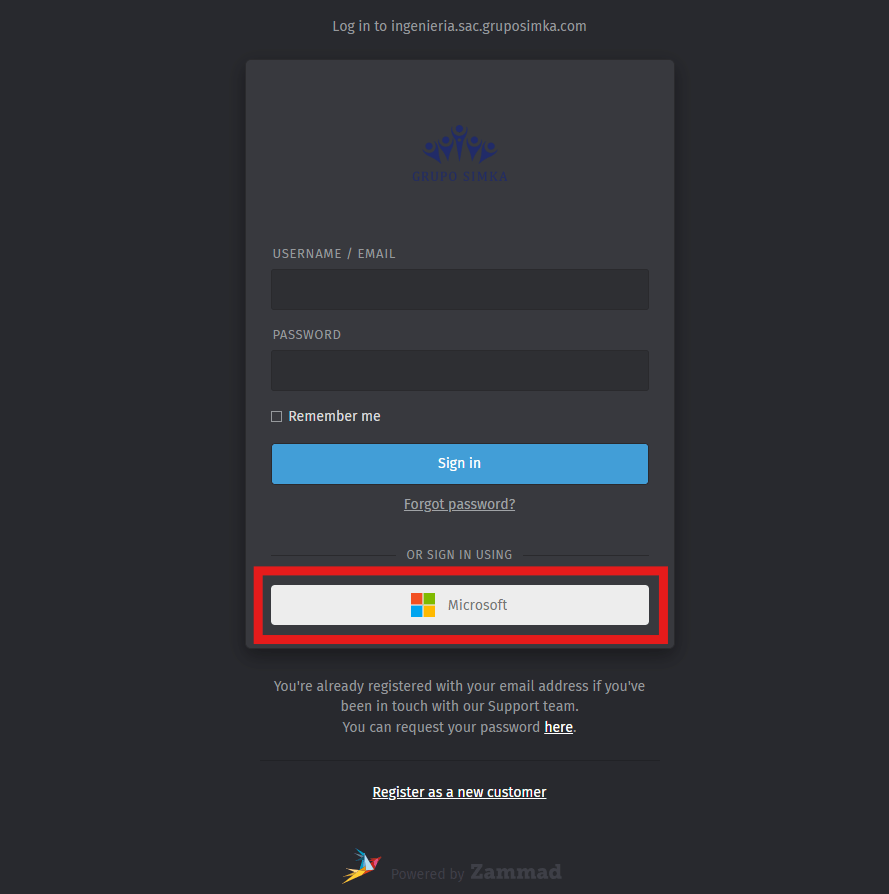Click the already registered info paragraph
The height and width of the screenshot is (894, 889).
(460, 706)
